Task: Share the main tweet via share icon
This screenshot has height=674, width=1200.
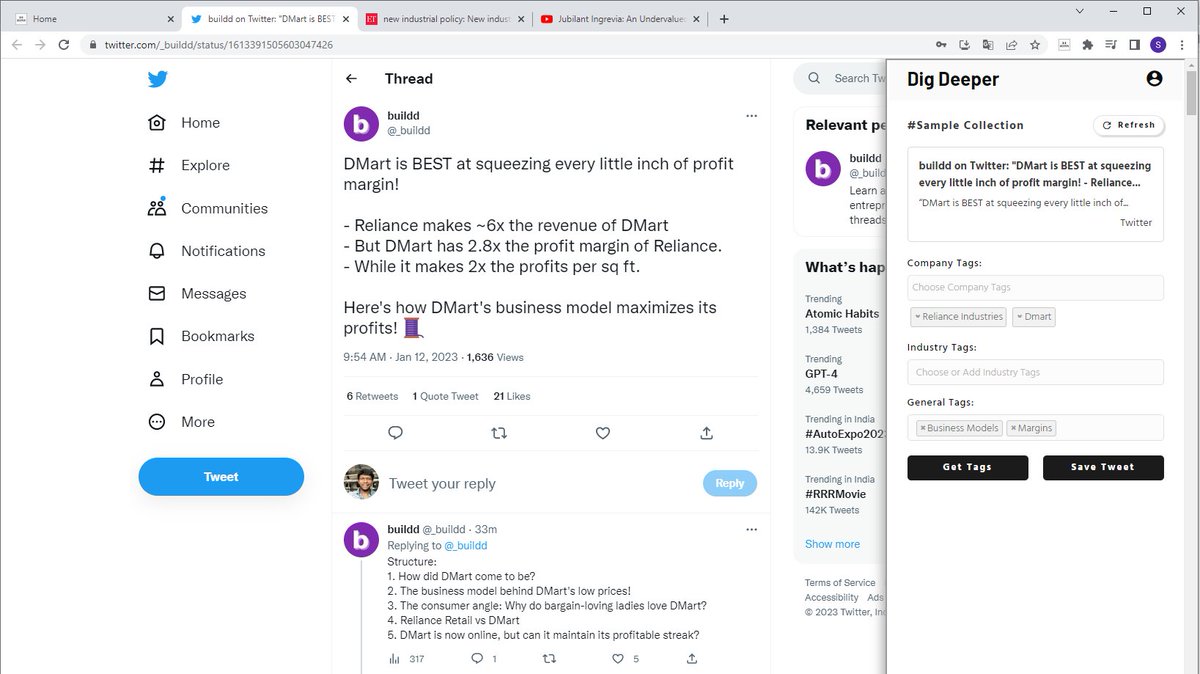Action: coord(707,433)
